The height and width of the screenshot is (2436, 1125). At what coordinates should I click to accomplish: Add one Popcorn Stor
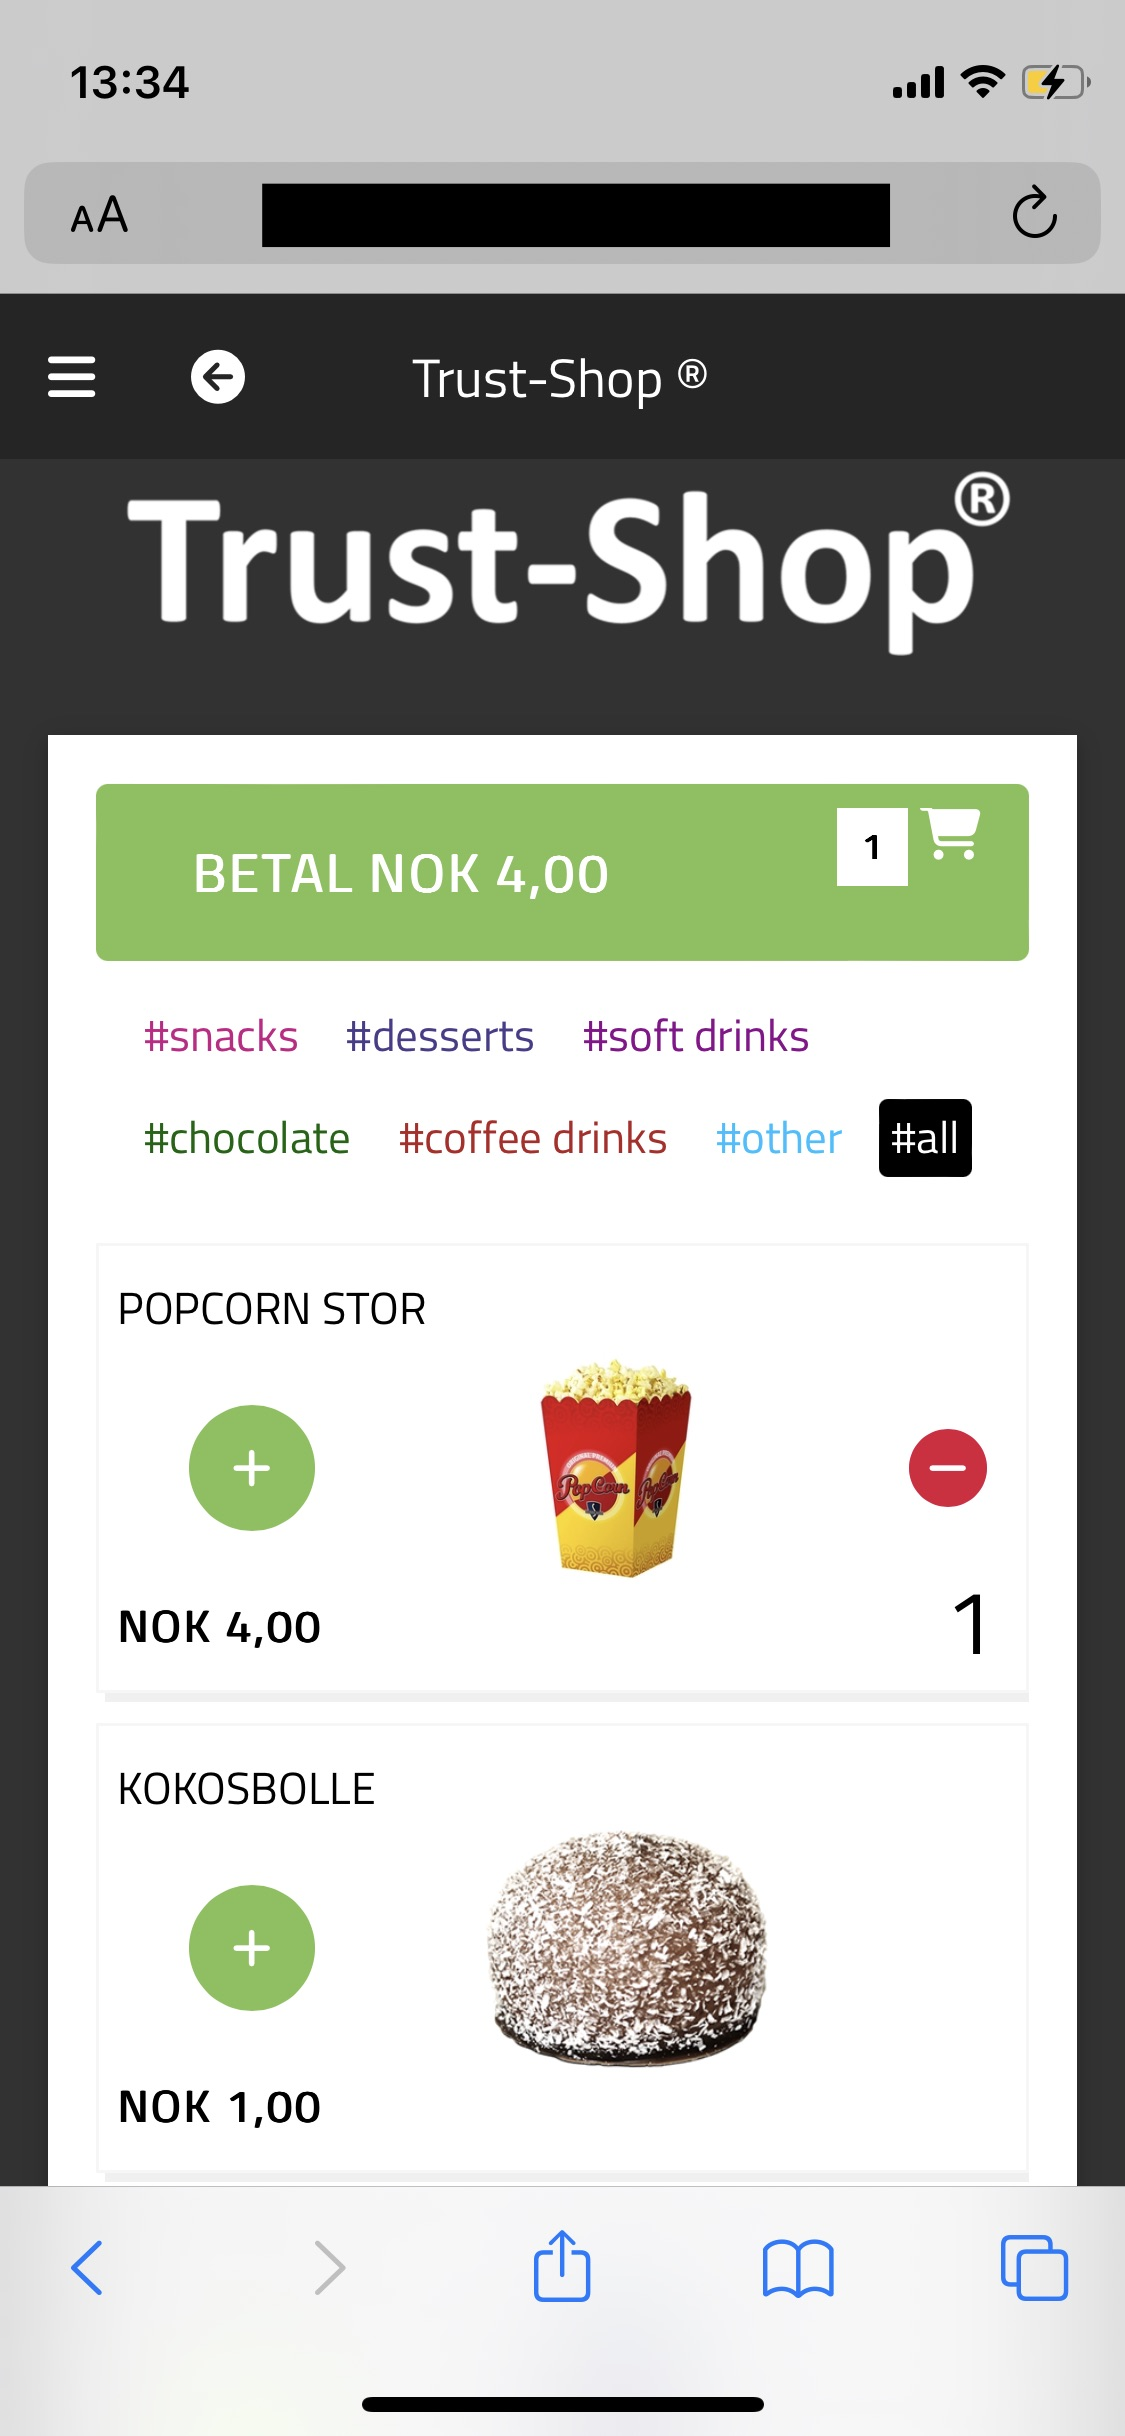tap(252, 1468)
